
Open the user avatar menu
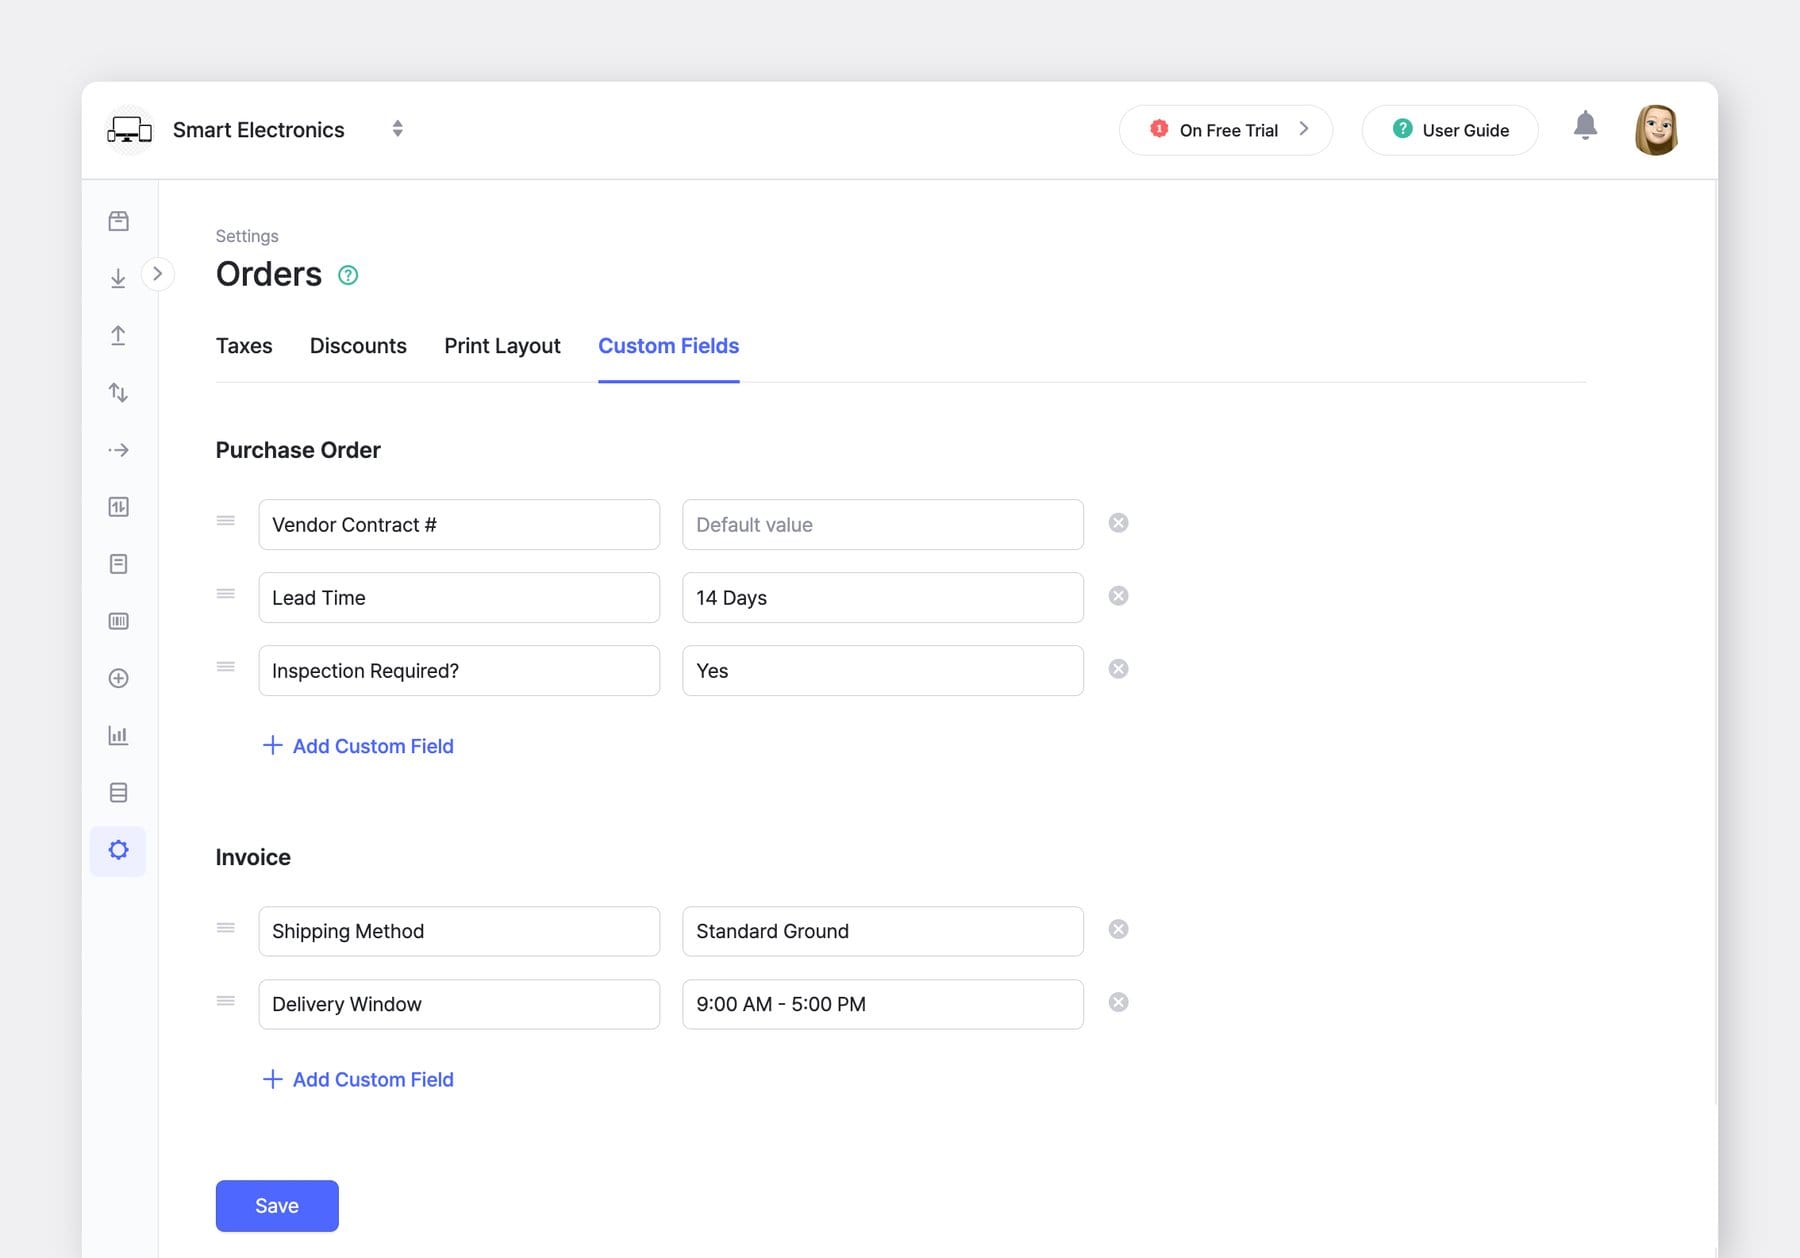pyautogui.click(x=1657, y=129)
